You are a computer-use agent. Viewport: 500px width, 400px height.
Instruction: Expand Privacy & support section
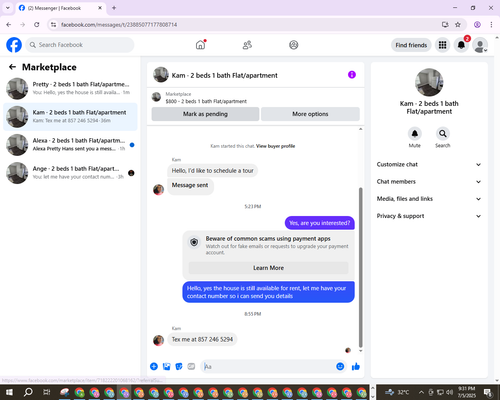point(429,216)
